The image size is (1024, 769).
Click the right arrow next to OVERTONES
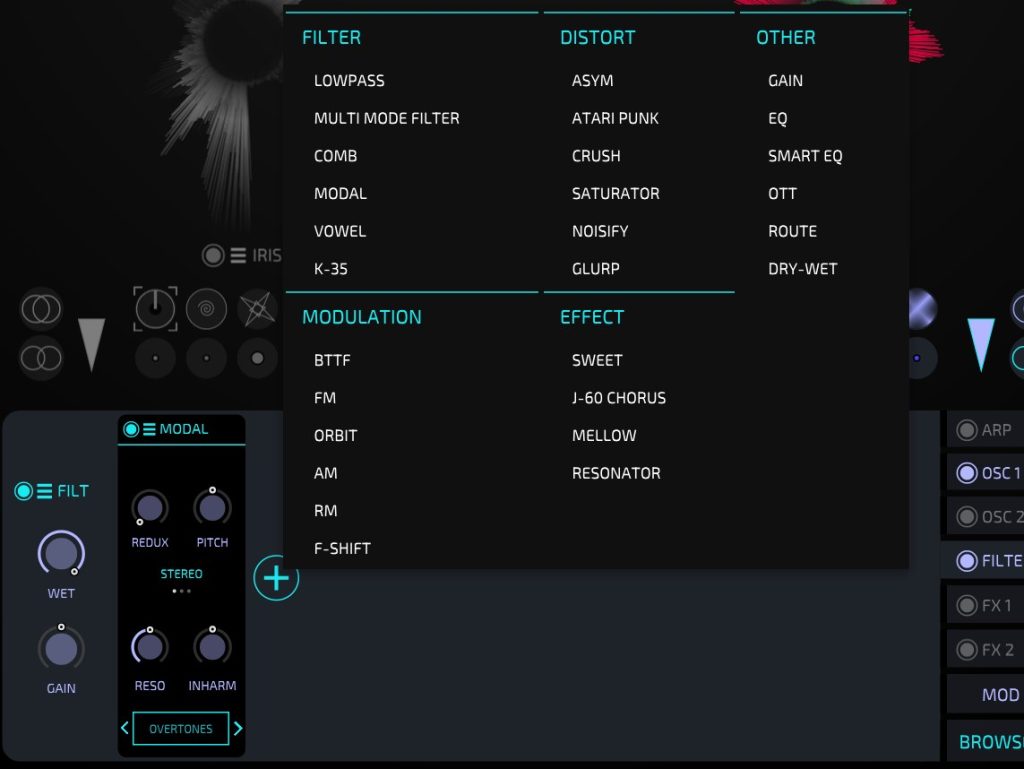pyautogui.click(x=238, y=729)
